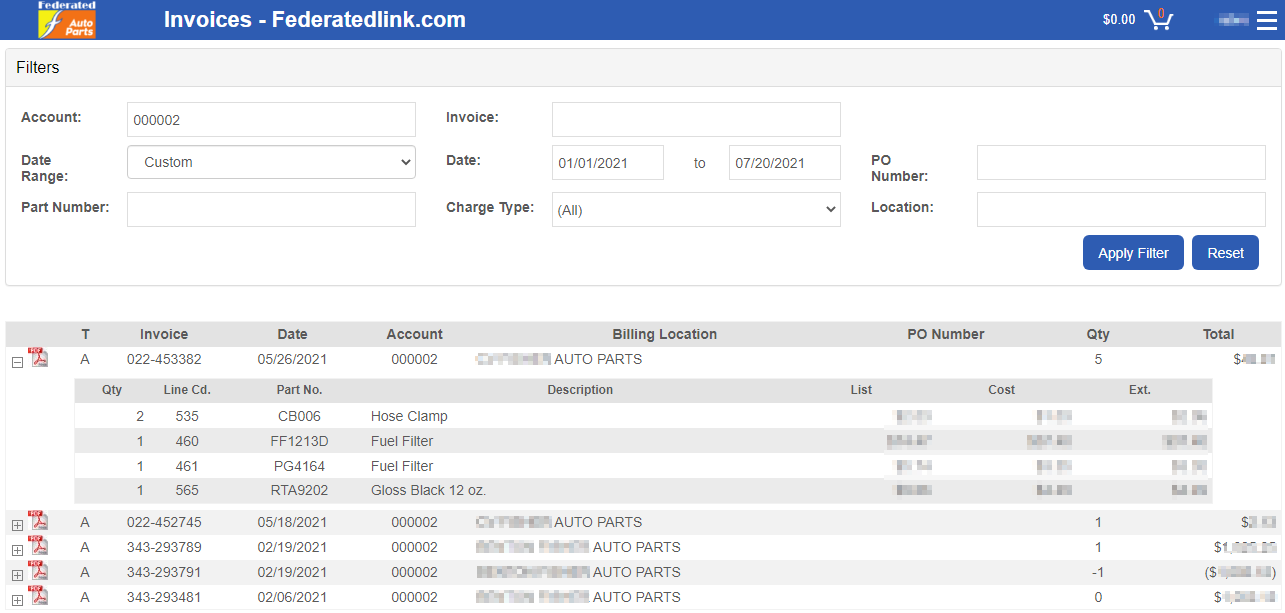Image resolution: width=1285 pixels, height=613 pixels.
Task: Open PDF for invoice 343-293481
Action: [x=38, y=596]
